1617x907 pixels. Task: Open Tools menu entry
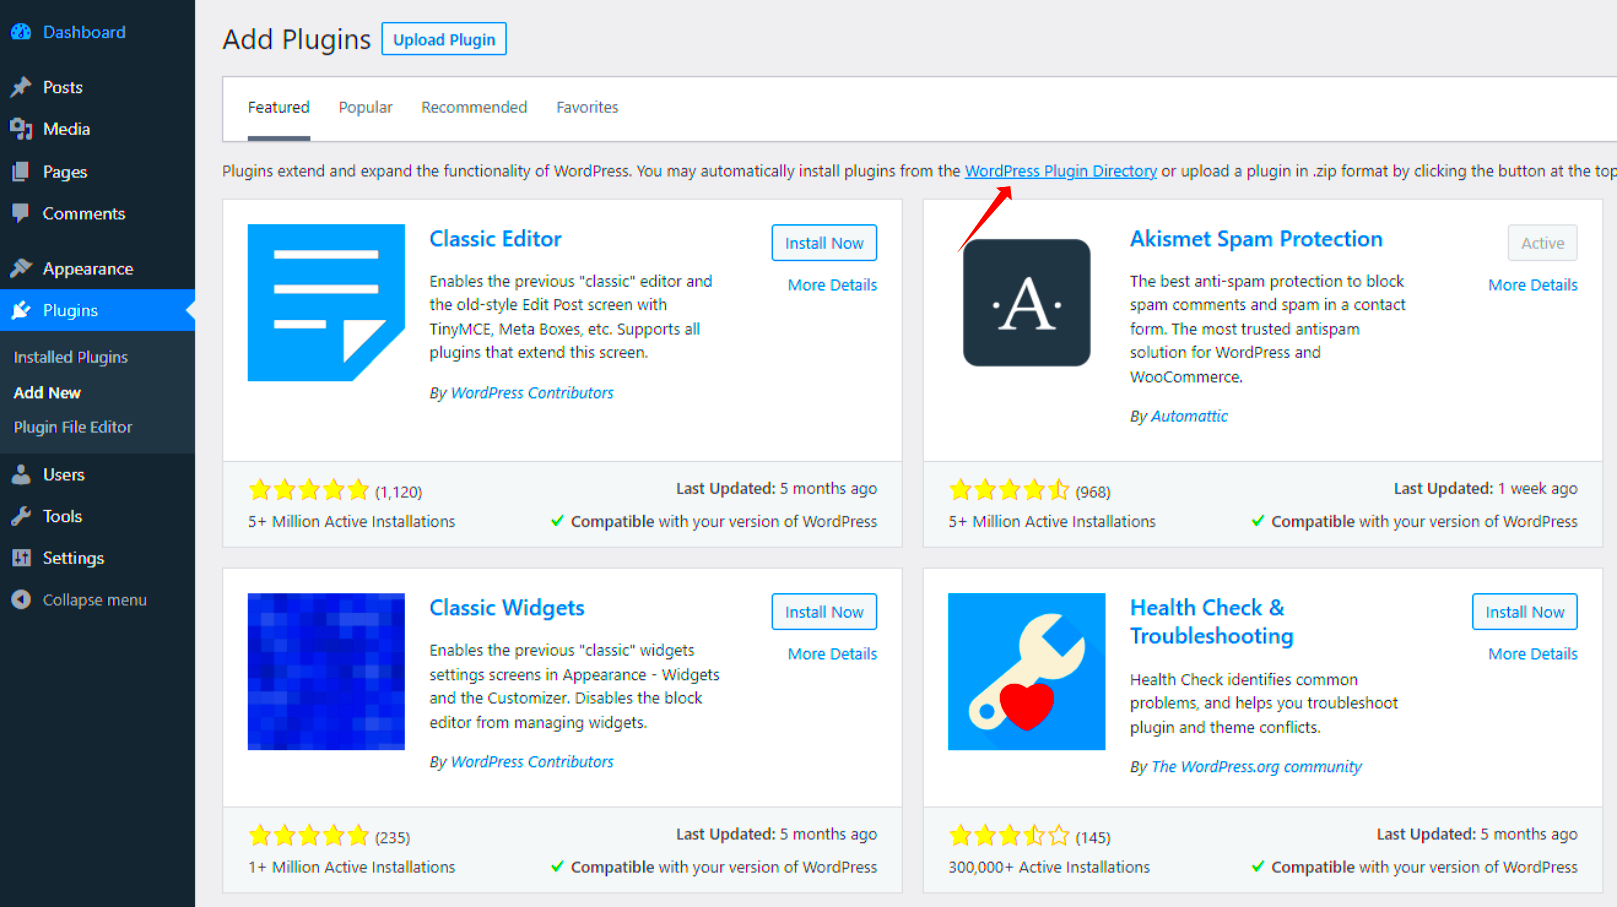(x=62, y=516)
